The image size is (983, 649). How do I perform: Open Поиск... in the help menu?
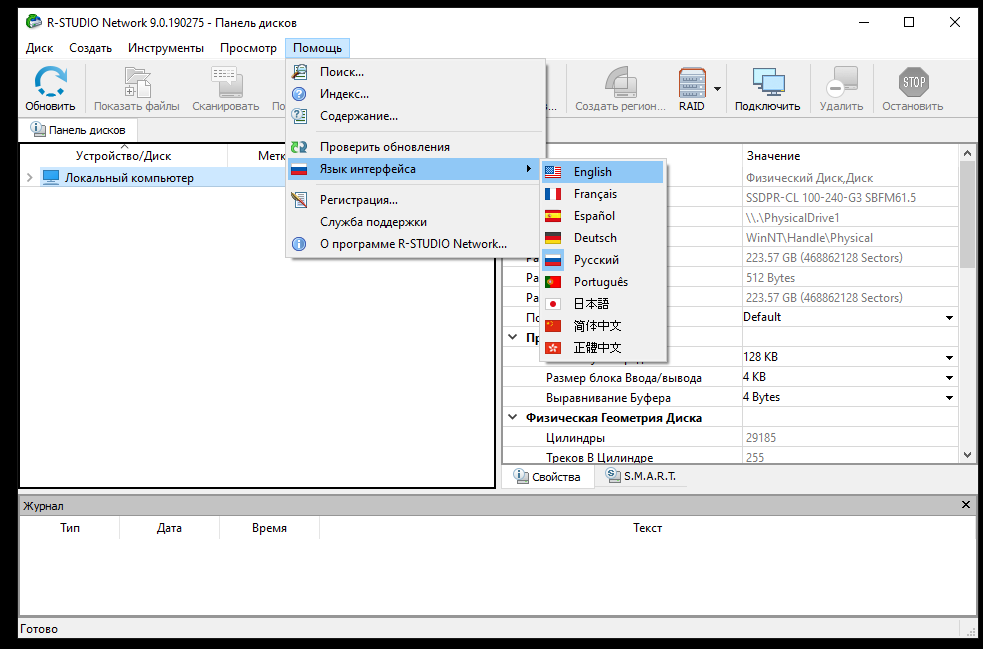pos(416,72)
